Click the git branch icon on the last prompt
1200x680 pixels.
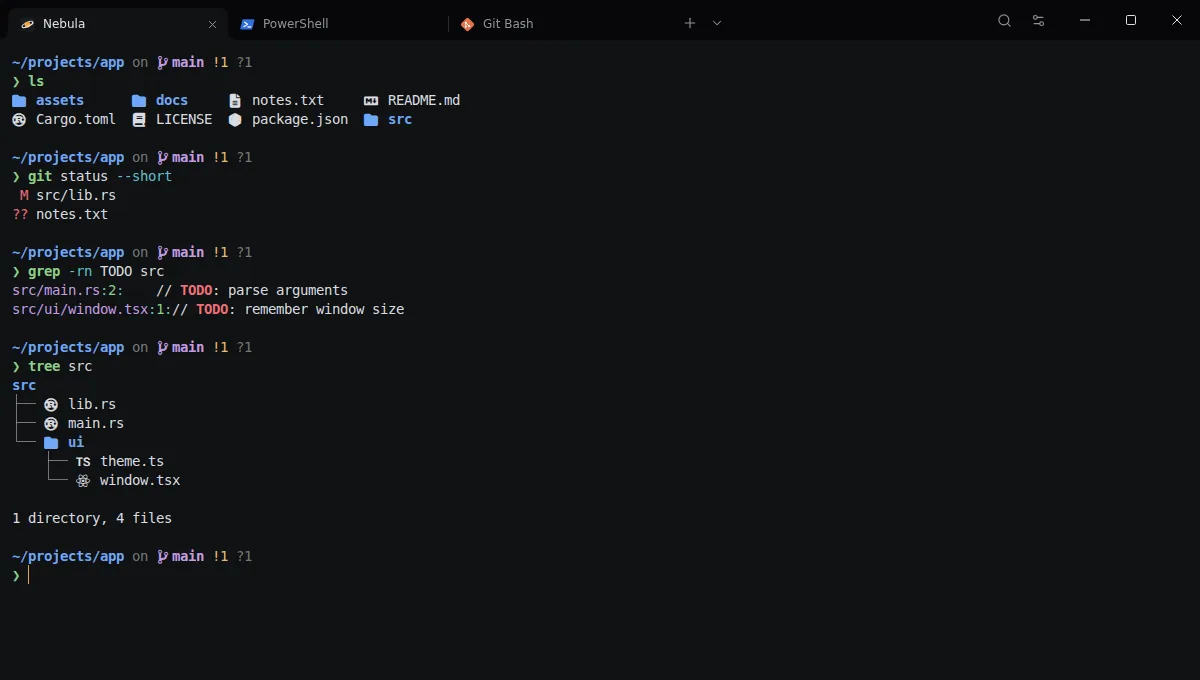pyautogui.click(x=163, y=556)
